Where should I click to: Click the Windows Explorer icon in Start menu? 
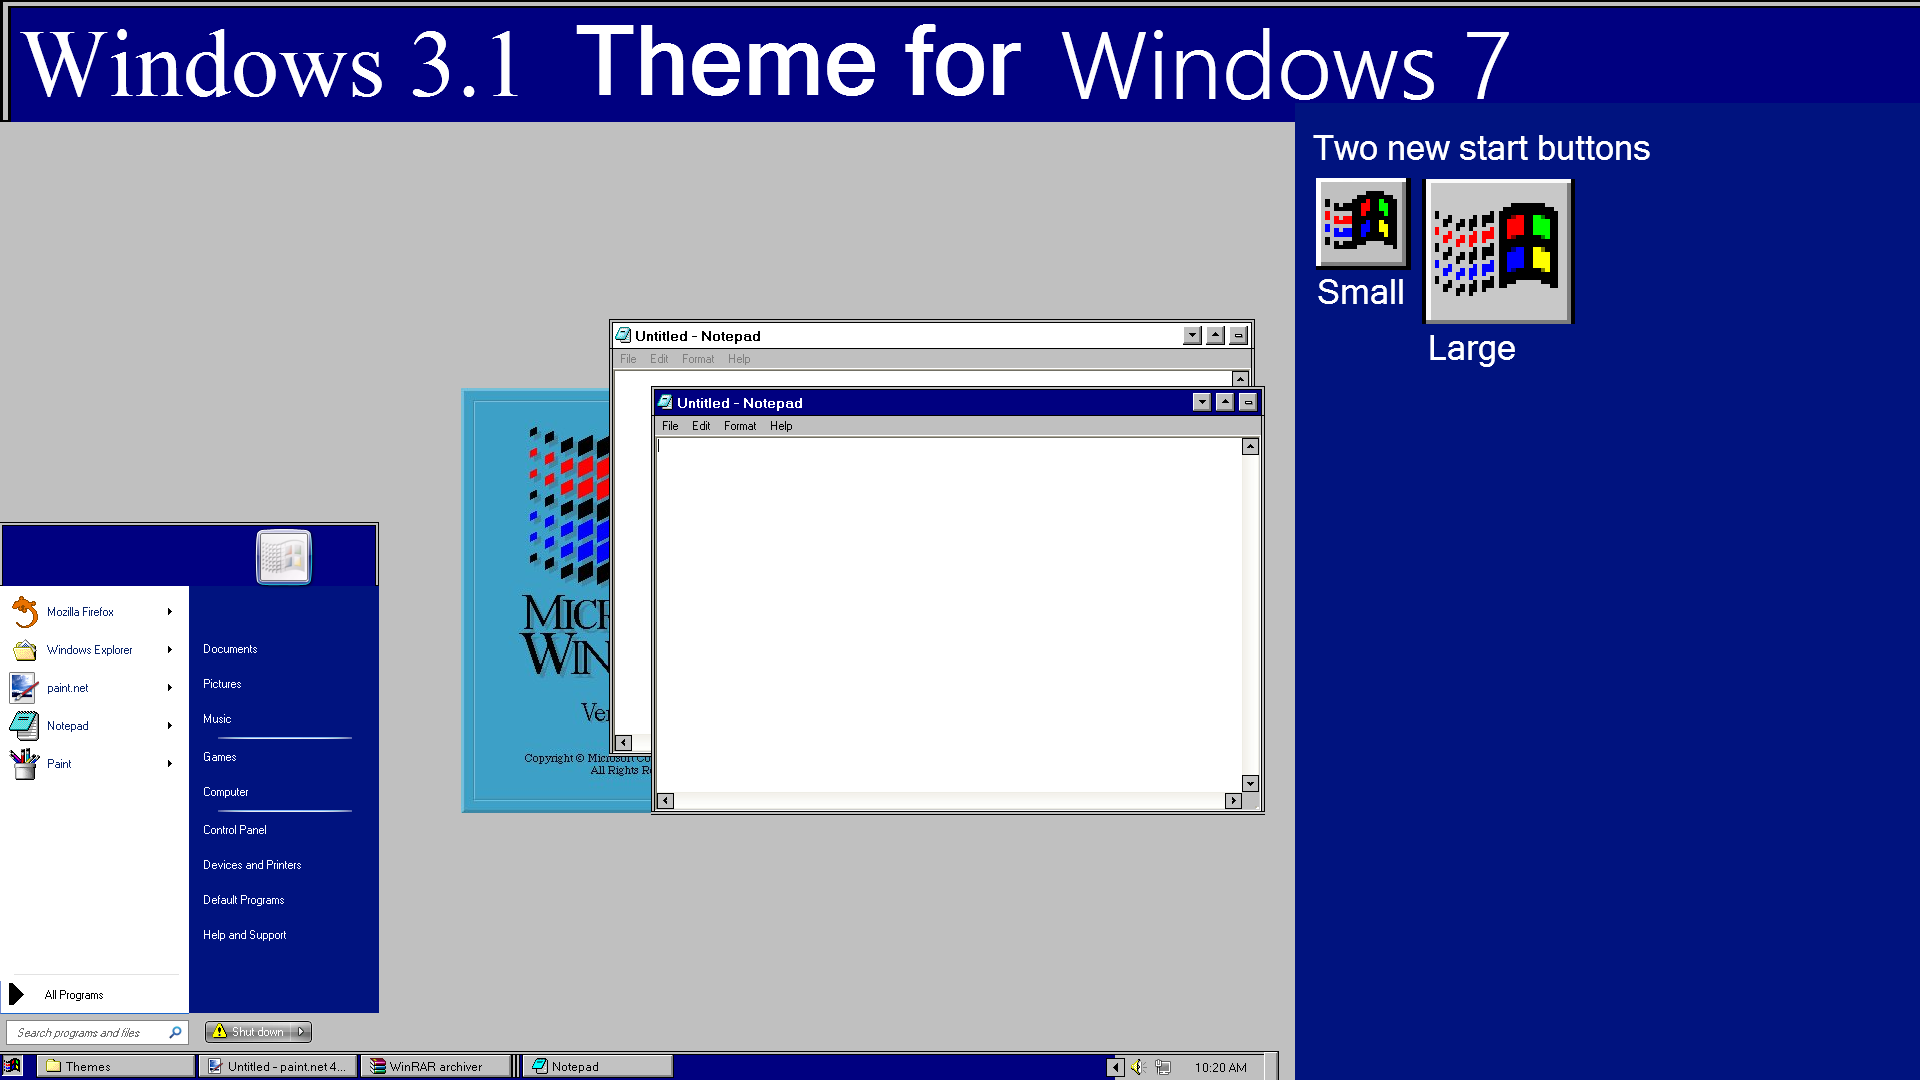pos(24,649)
